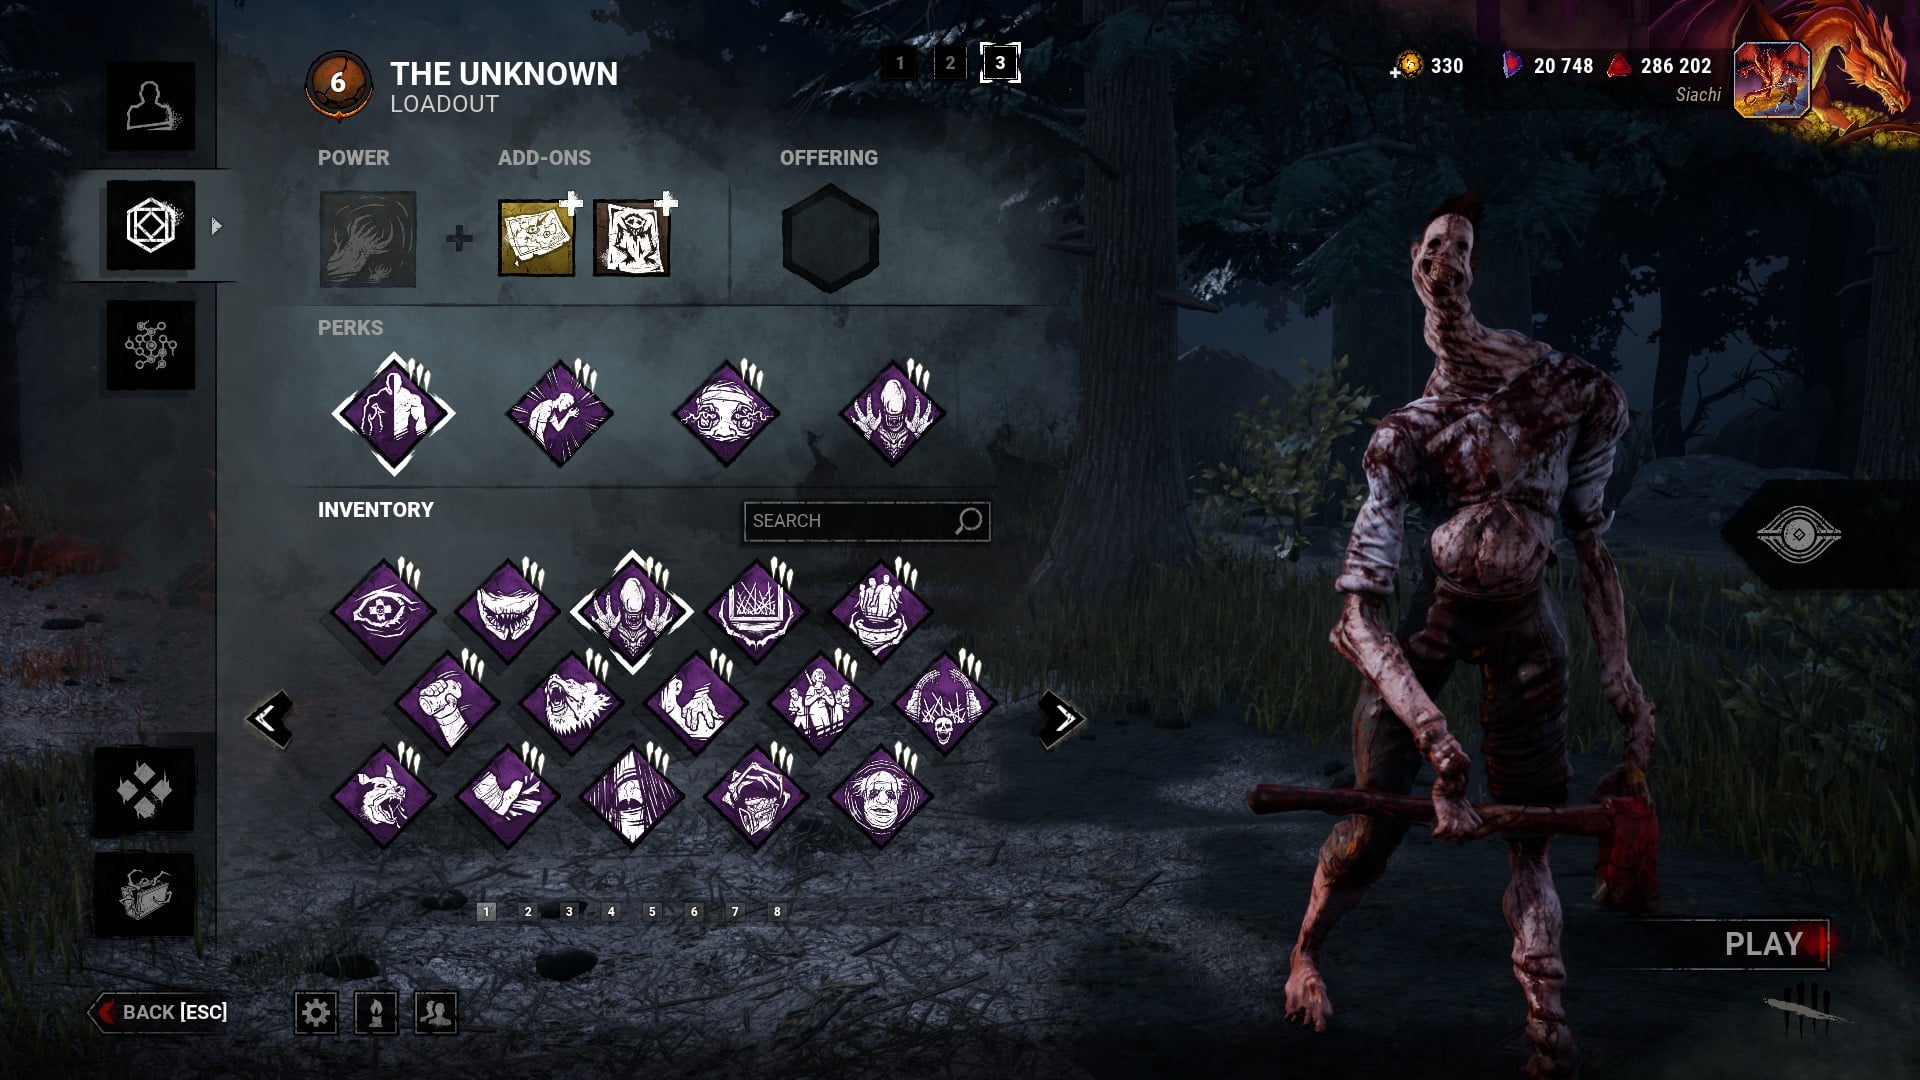Go to next inventory page arrow
The image size is (1920, 1080).
[1062, 718]
